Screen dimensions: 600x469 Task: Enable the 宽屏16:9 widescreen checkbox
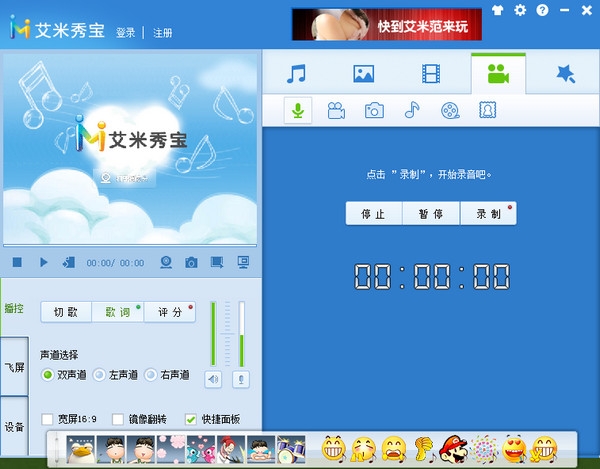tap(48, 419)
